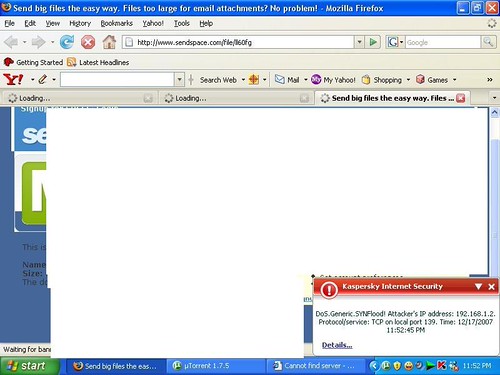The image size is (500, 375).
Task: Switch to the second Loading tab
Action: click(236, 98)
